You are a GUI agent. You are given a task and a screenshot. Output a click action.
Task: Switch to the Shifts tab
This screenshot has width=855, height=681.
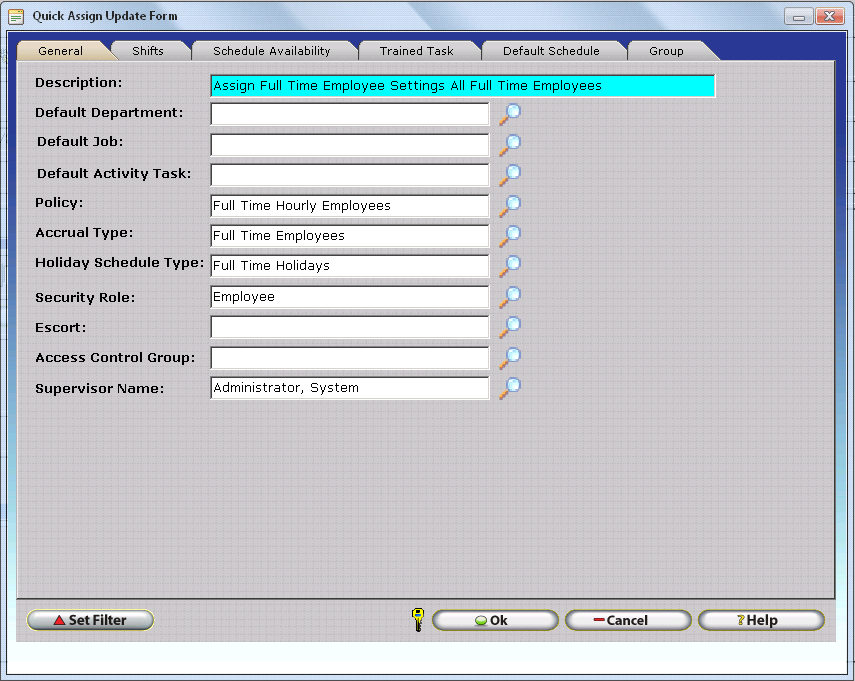pos(148,51)
